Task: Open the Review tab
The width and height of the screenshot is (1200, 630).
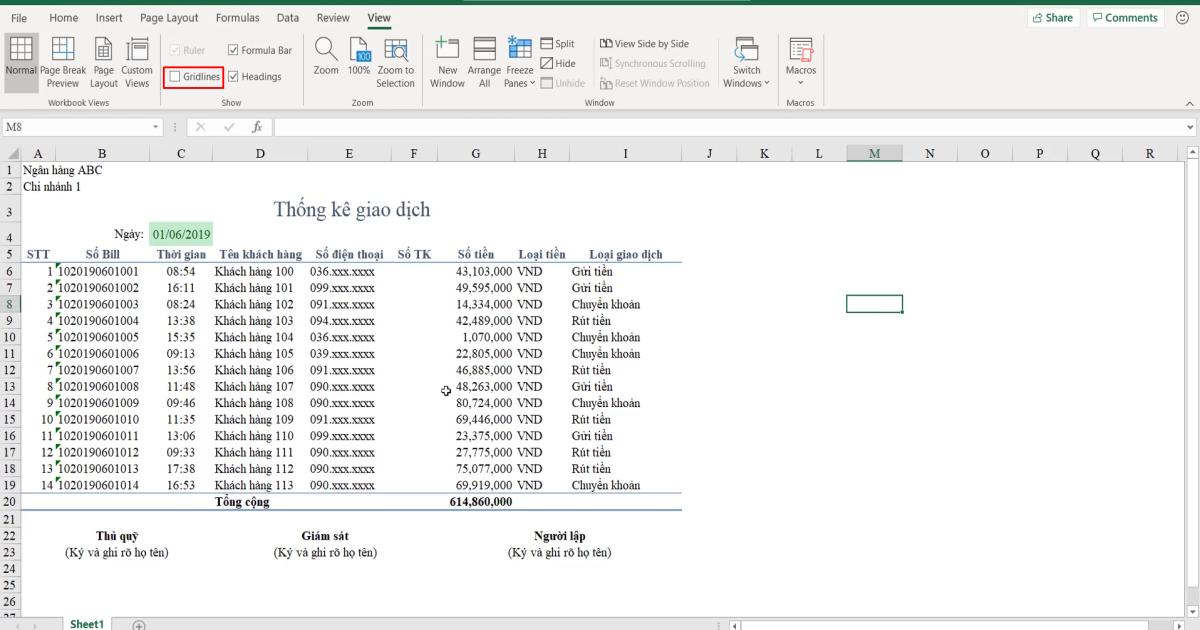Action: pos(333,17)
